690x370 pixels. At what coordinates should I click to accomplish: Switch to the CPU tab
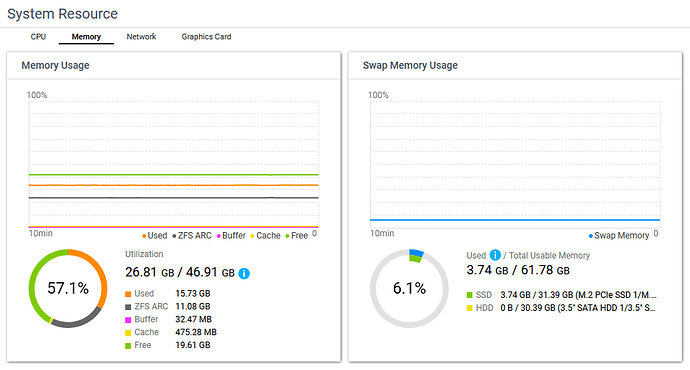(38, 37)
